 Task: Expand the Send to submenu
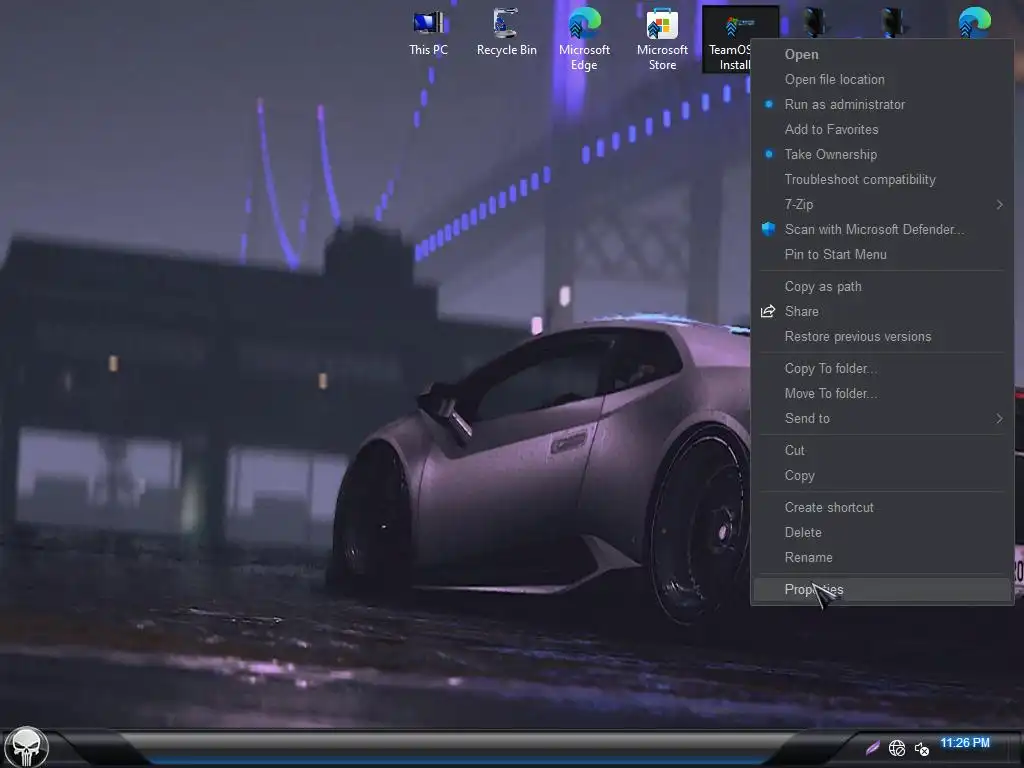tap(882, 419)
